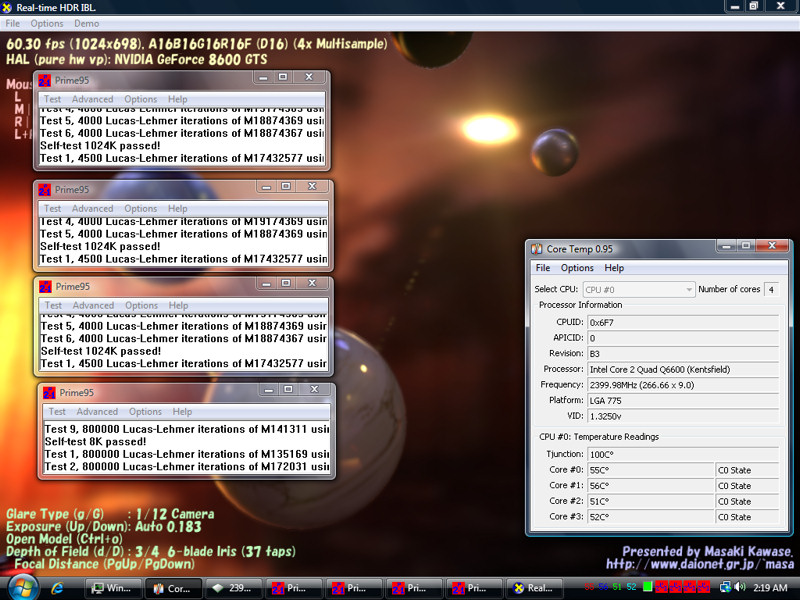Click Core #2's C0 State cell
The width and height of the screenshot is (800, 600).
tap(747, 502)
